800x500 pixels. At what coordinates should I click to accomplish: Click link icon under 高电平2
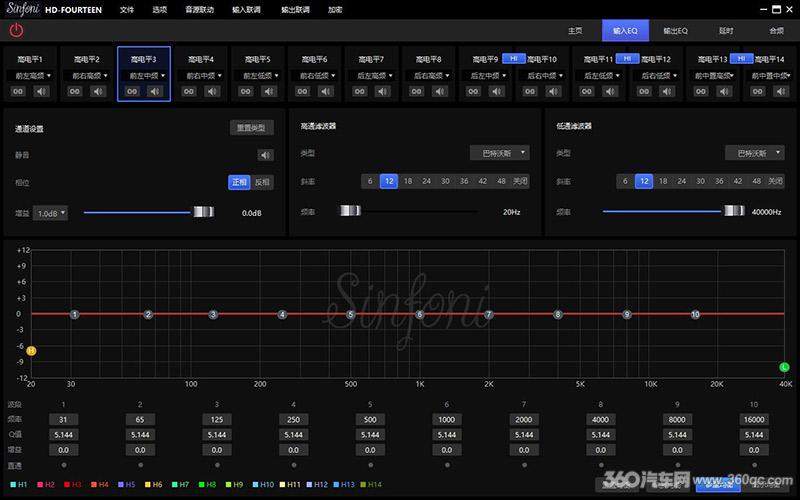pyautogui.click(x=74, y=92)
